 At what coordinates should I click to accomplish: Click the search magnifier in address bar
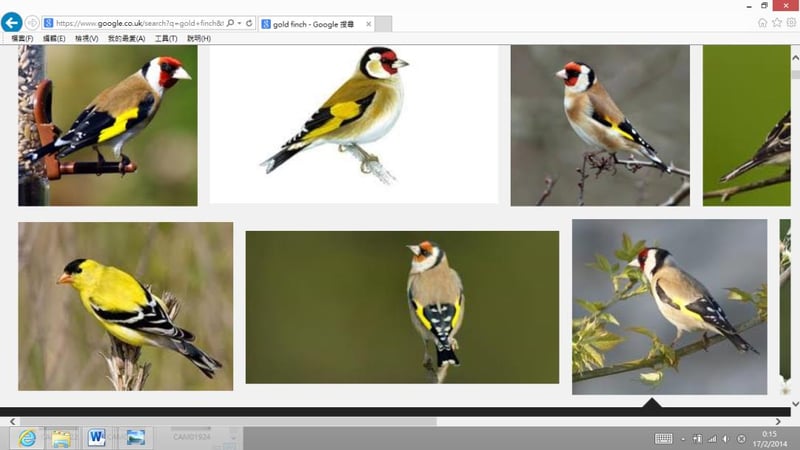pyautogui.click(x=231, y=23)
